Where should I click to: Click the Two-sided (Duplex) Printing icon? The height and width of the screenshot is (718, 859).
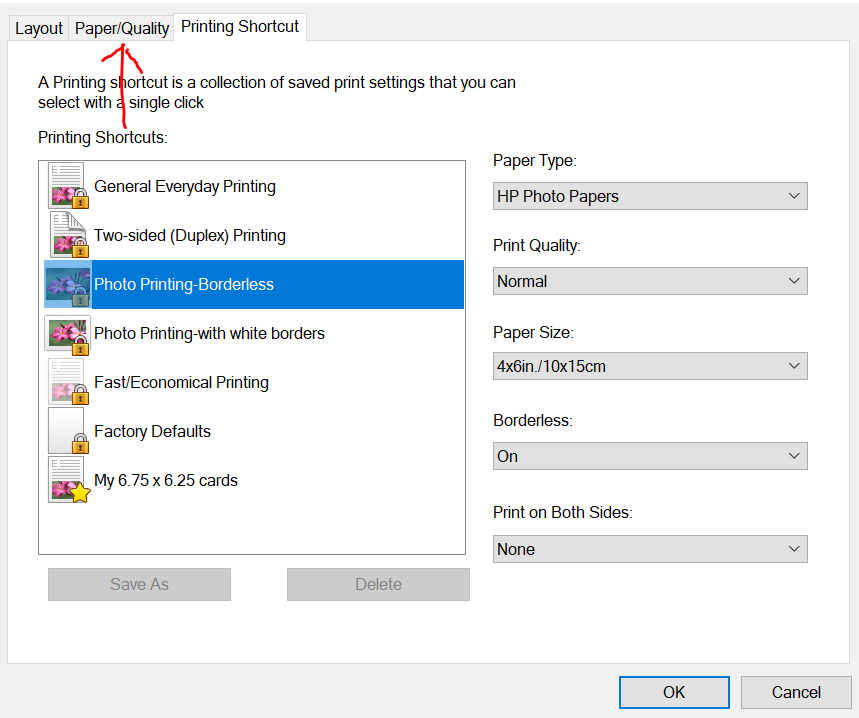pos(68,236)
